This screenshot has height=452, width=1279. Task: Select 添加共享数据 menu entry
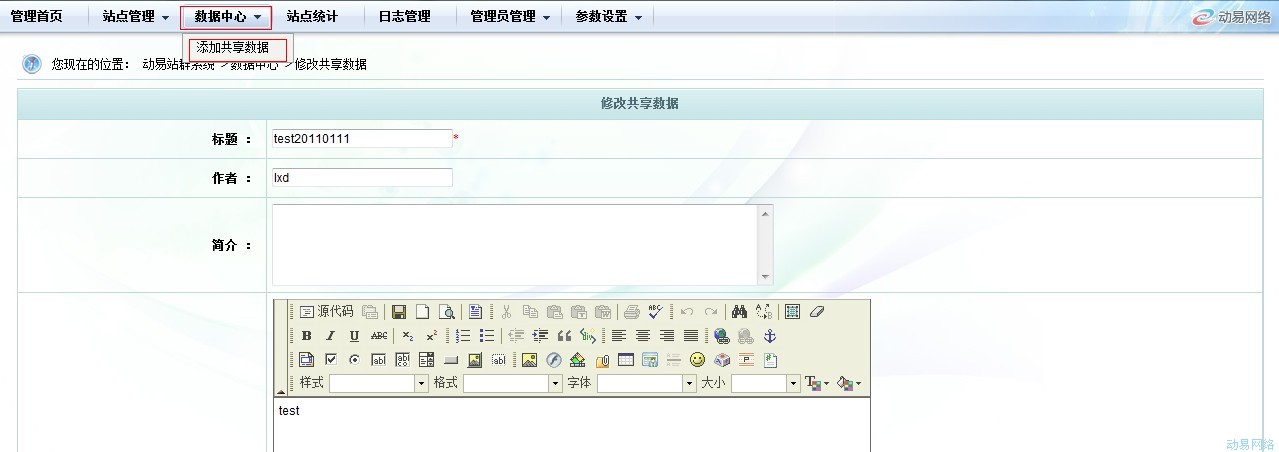[233, 47]
